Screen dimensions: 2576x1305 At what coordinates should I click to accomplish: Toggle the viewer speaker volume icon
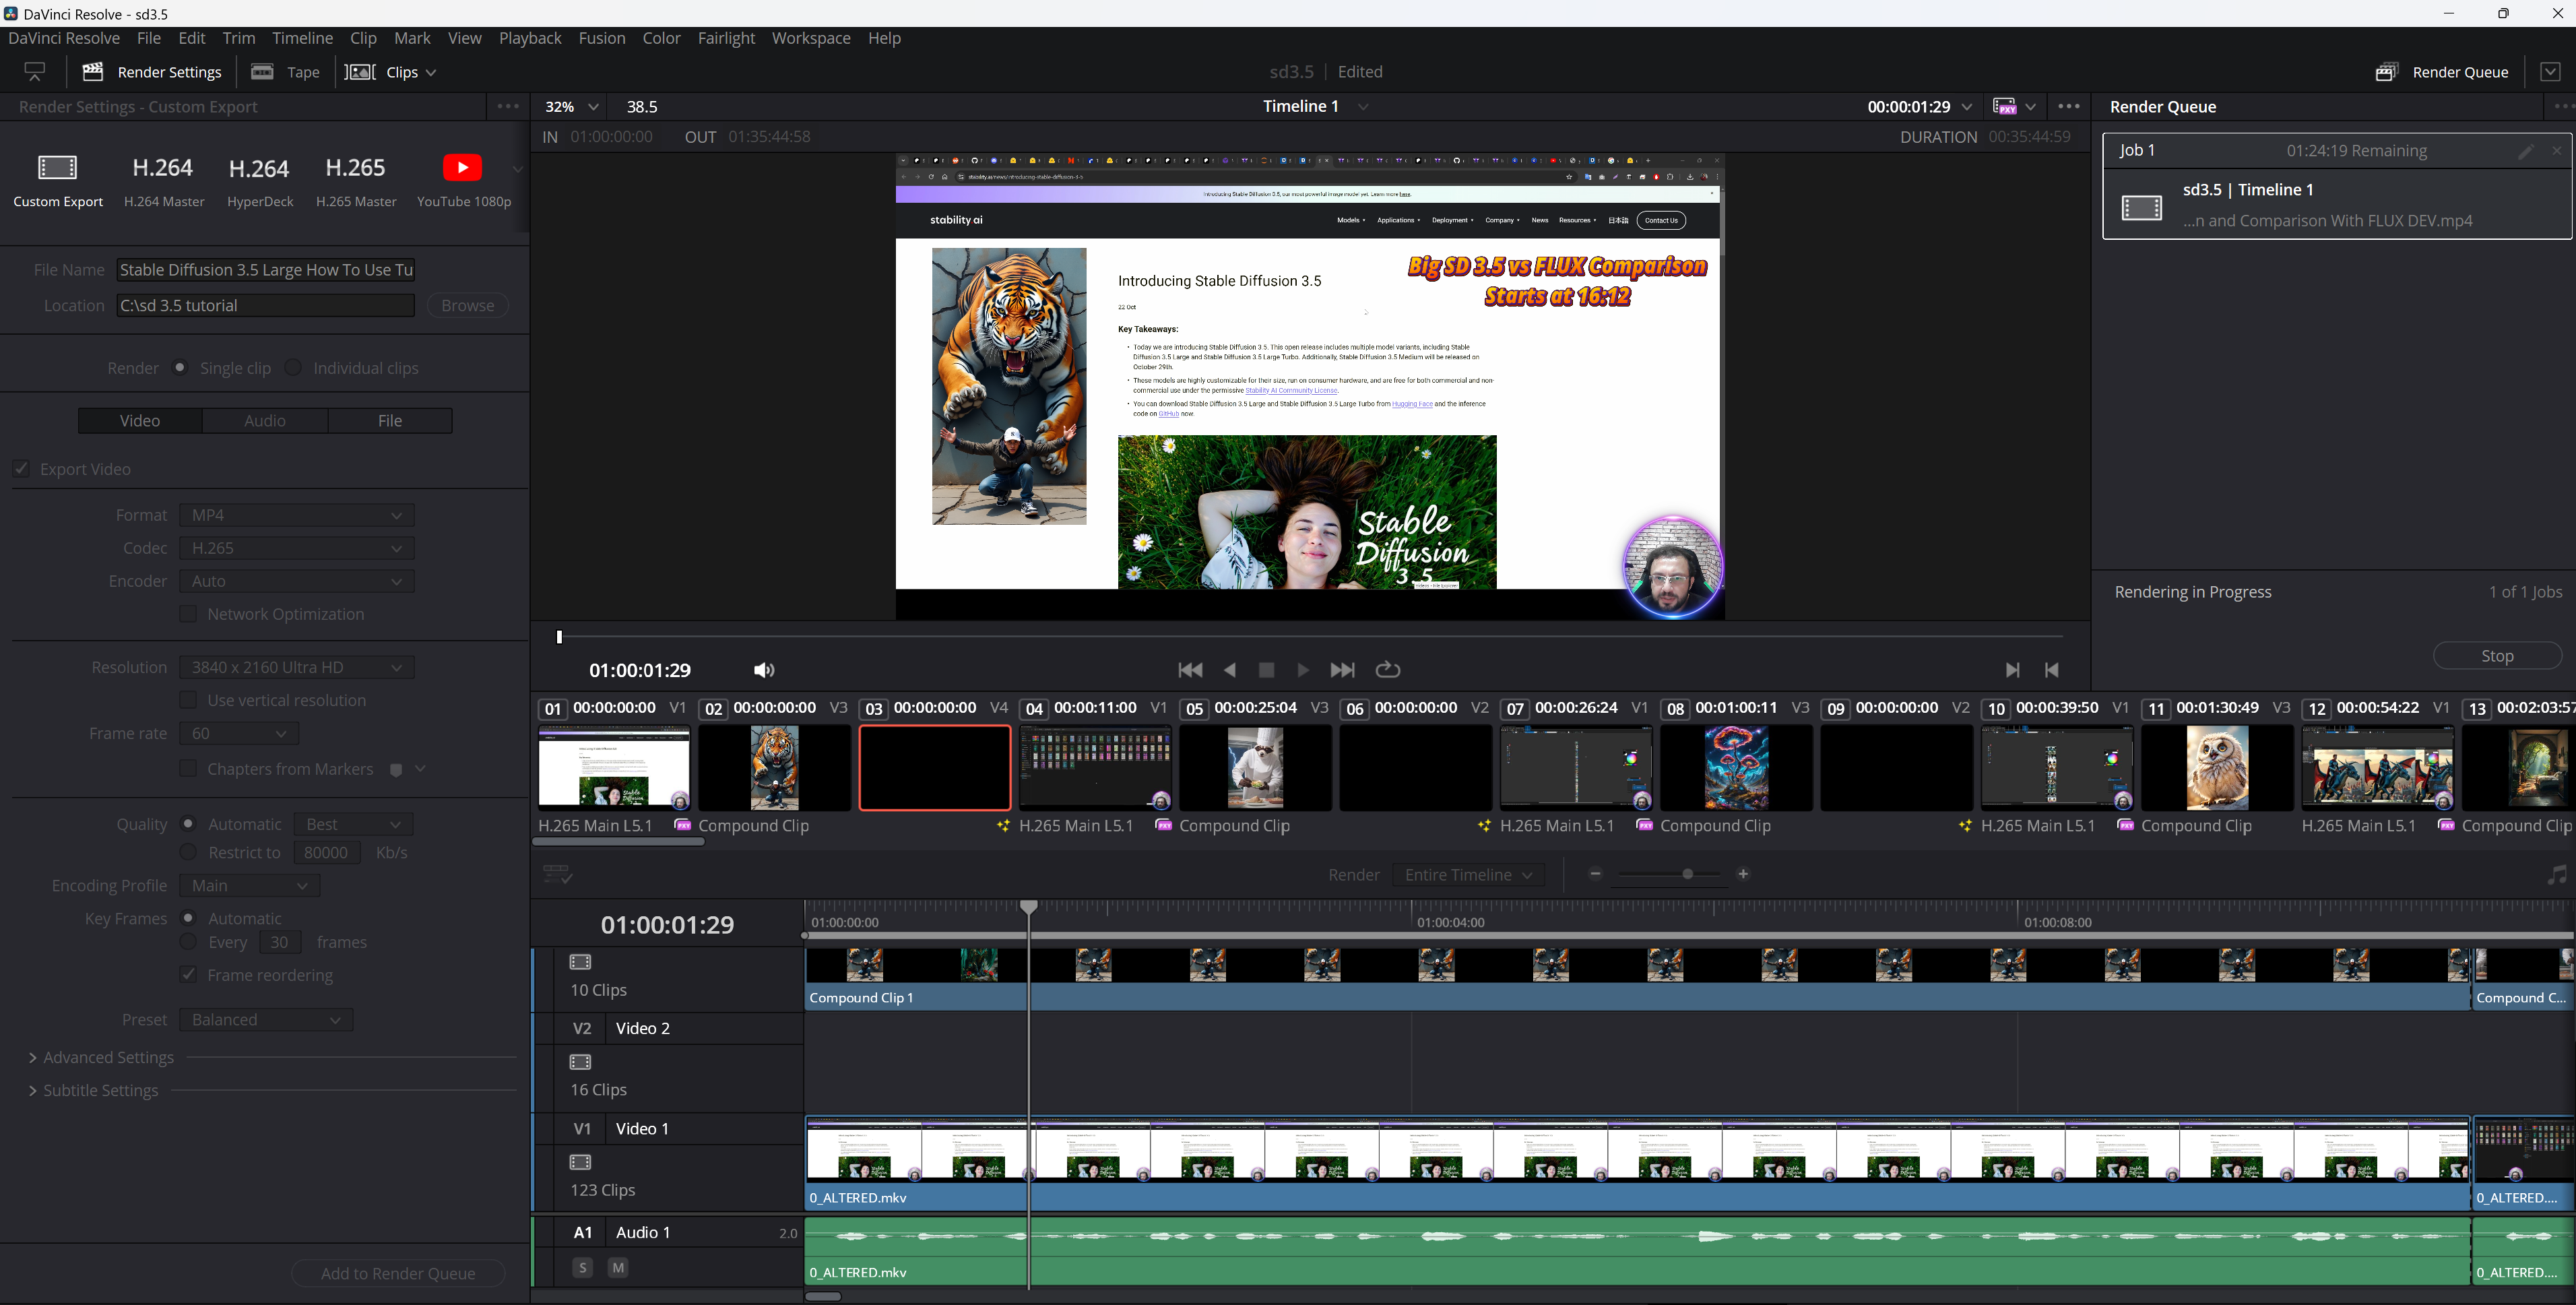click(x=764, y=670)
